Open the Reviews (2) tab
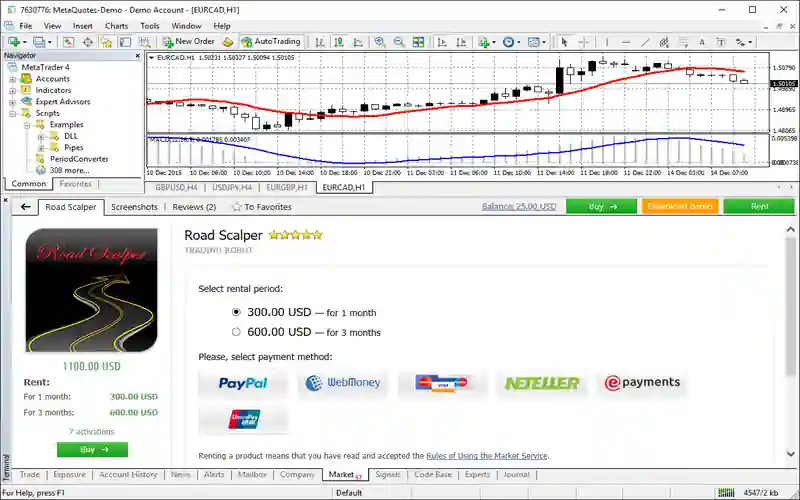This screenshot has width=800, height=500. tap(194, 207)
